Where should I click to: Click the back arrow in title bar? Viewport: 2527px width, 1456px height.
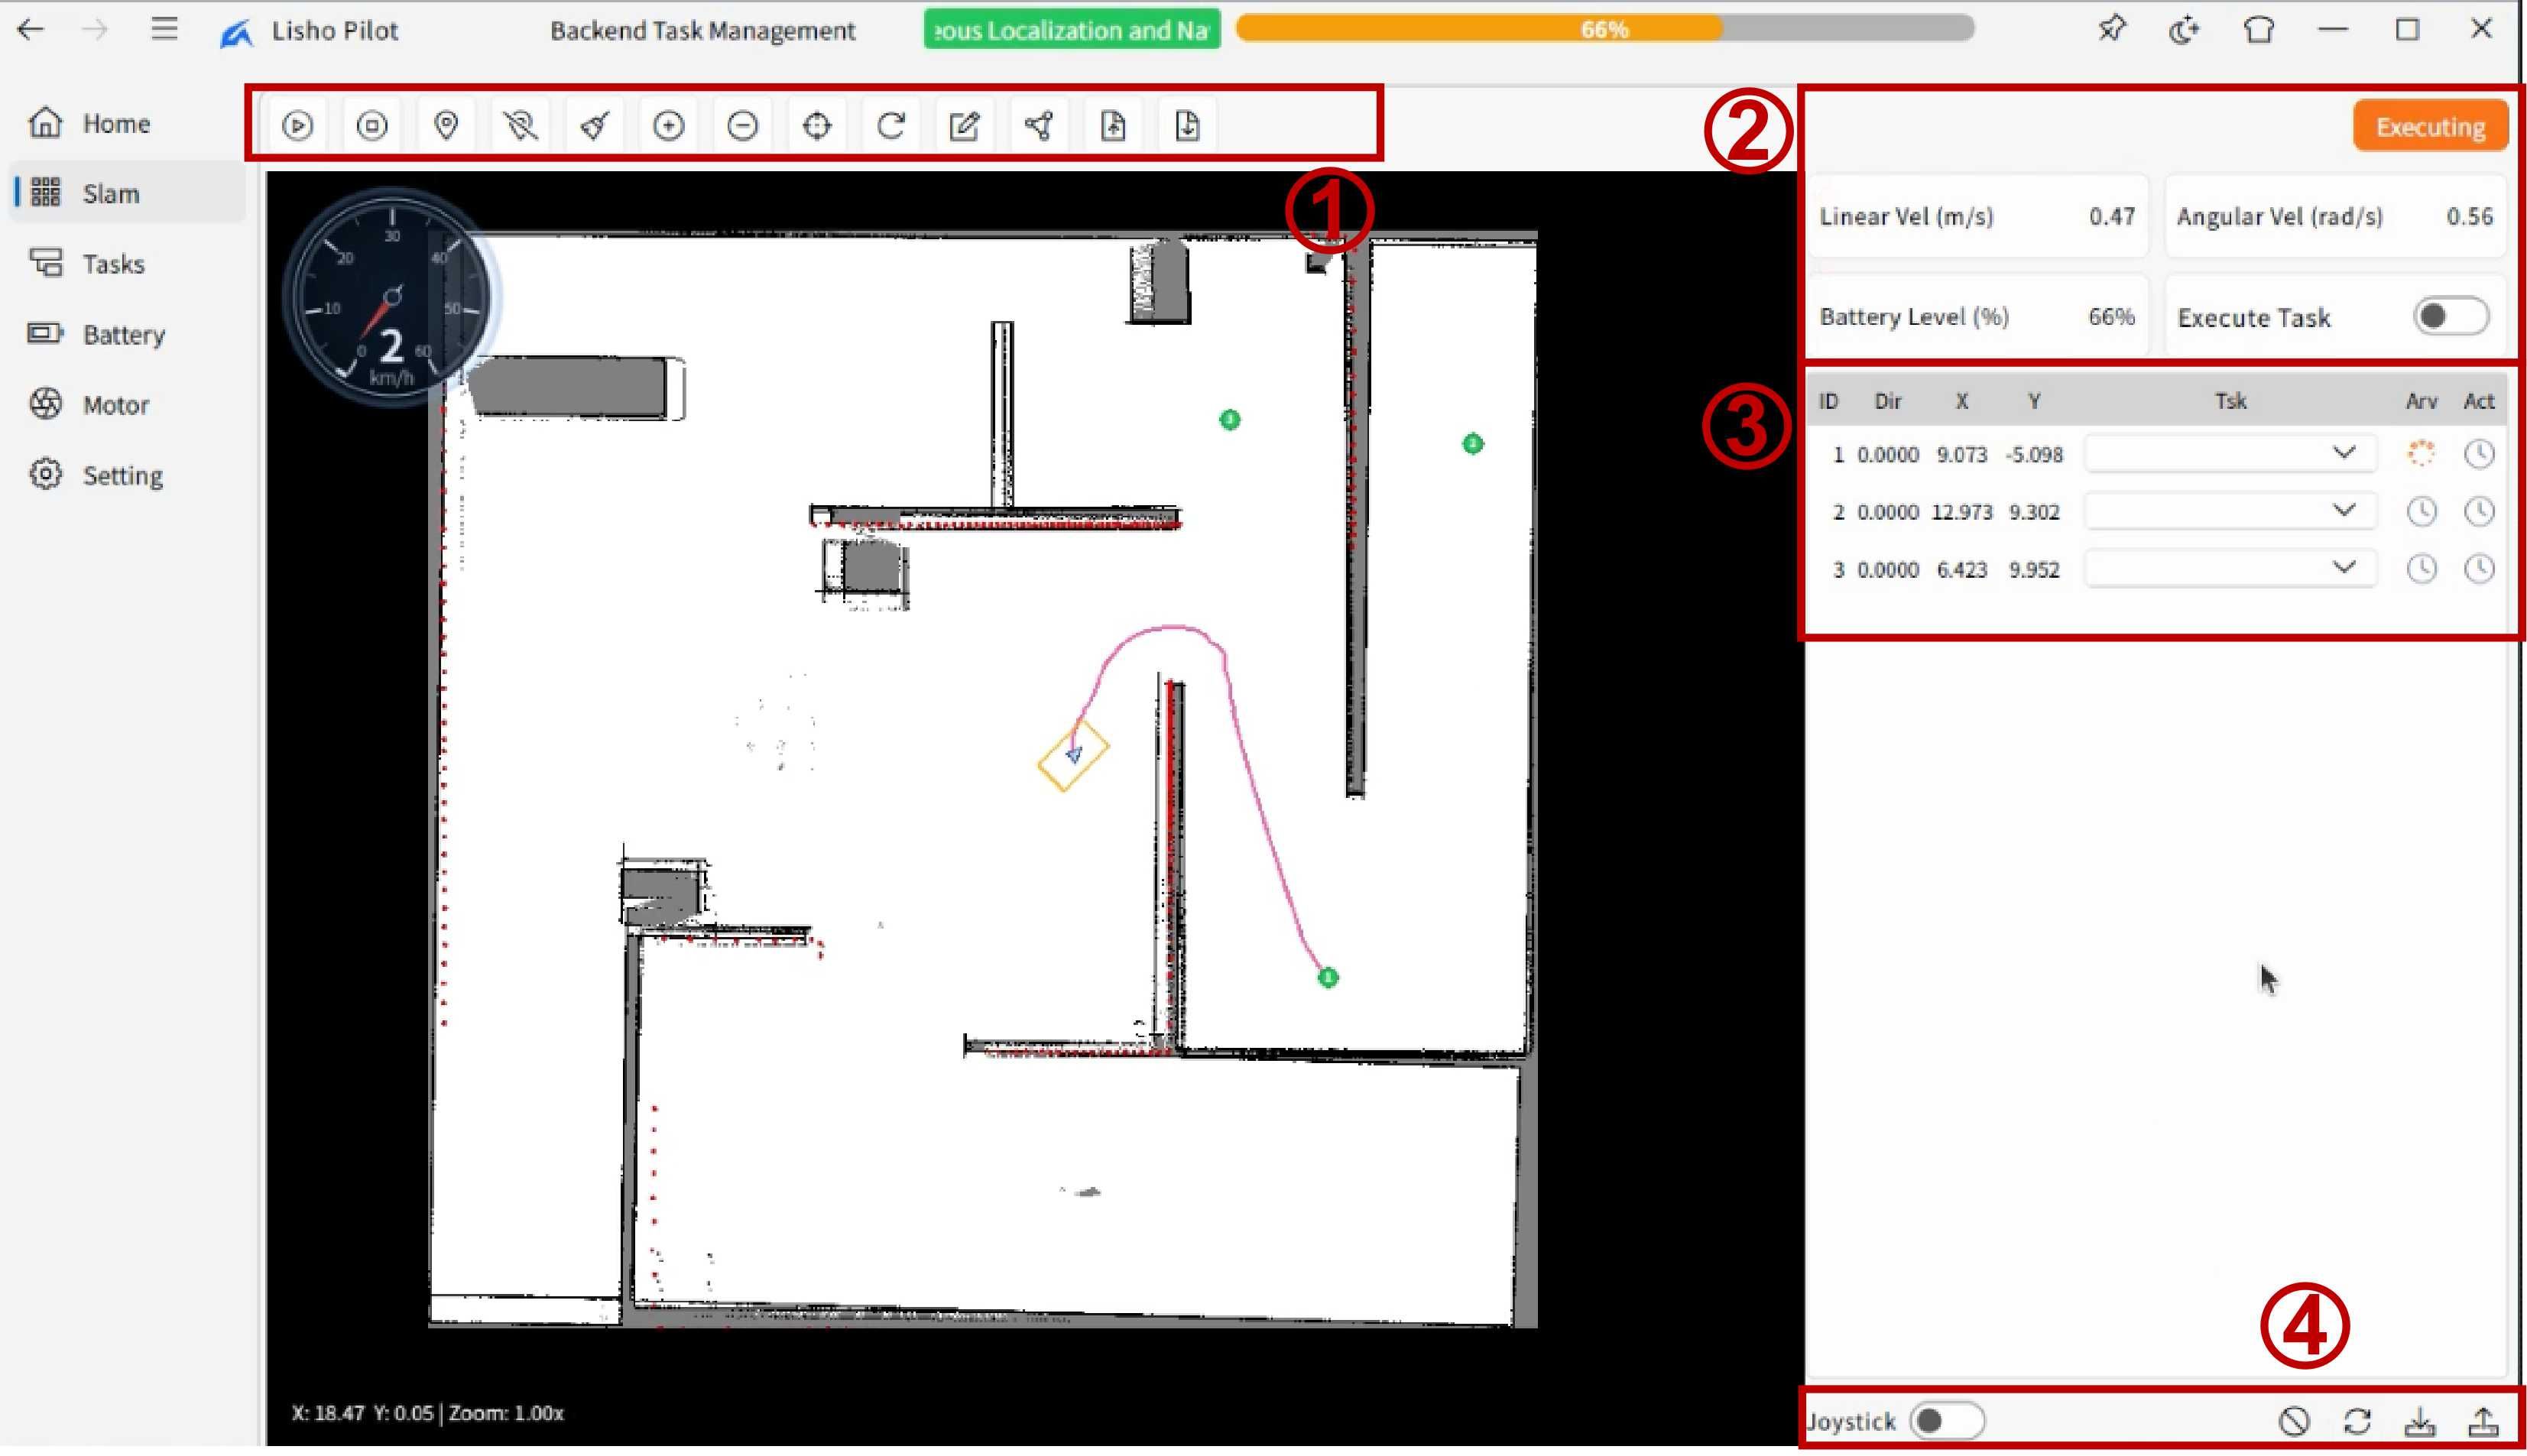click(x=31, y=29)
